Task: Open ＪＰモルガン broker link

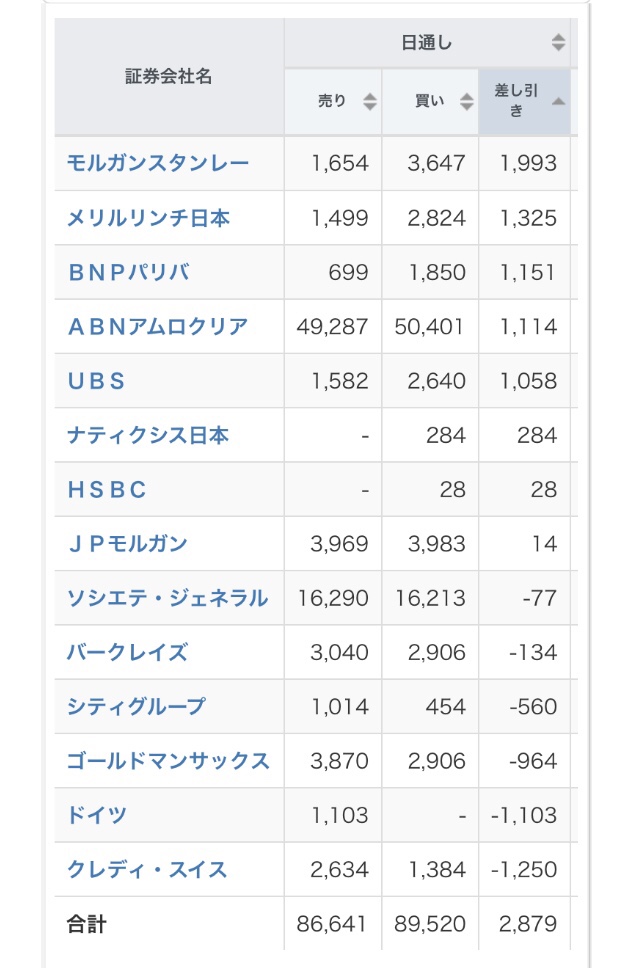Action: click(127, 544)
